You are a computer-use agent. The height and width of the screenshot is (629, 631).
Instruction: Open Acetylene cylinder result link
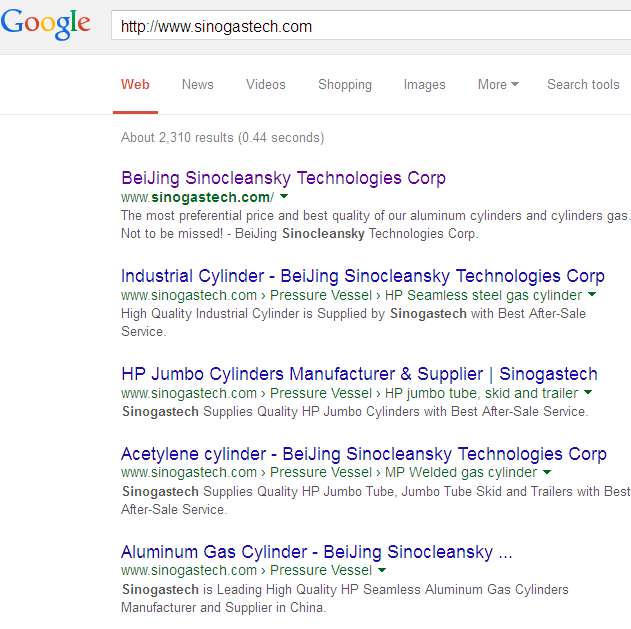click(363, 454)
